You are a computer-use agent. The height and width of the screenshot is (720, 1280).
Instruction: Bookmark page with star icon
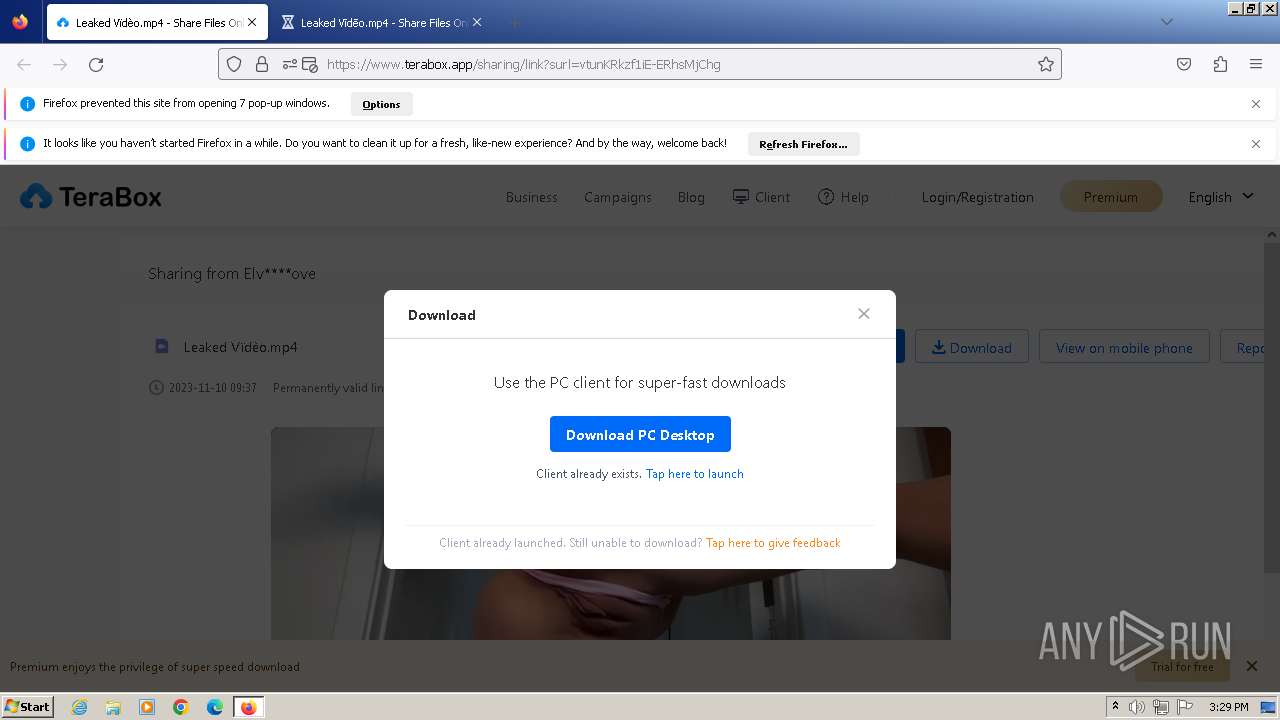click(x=1046, y=64)
